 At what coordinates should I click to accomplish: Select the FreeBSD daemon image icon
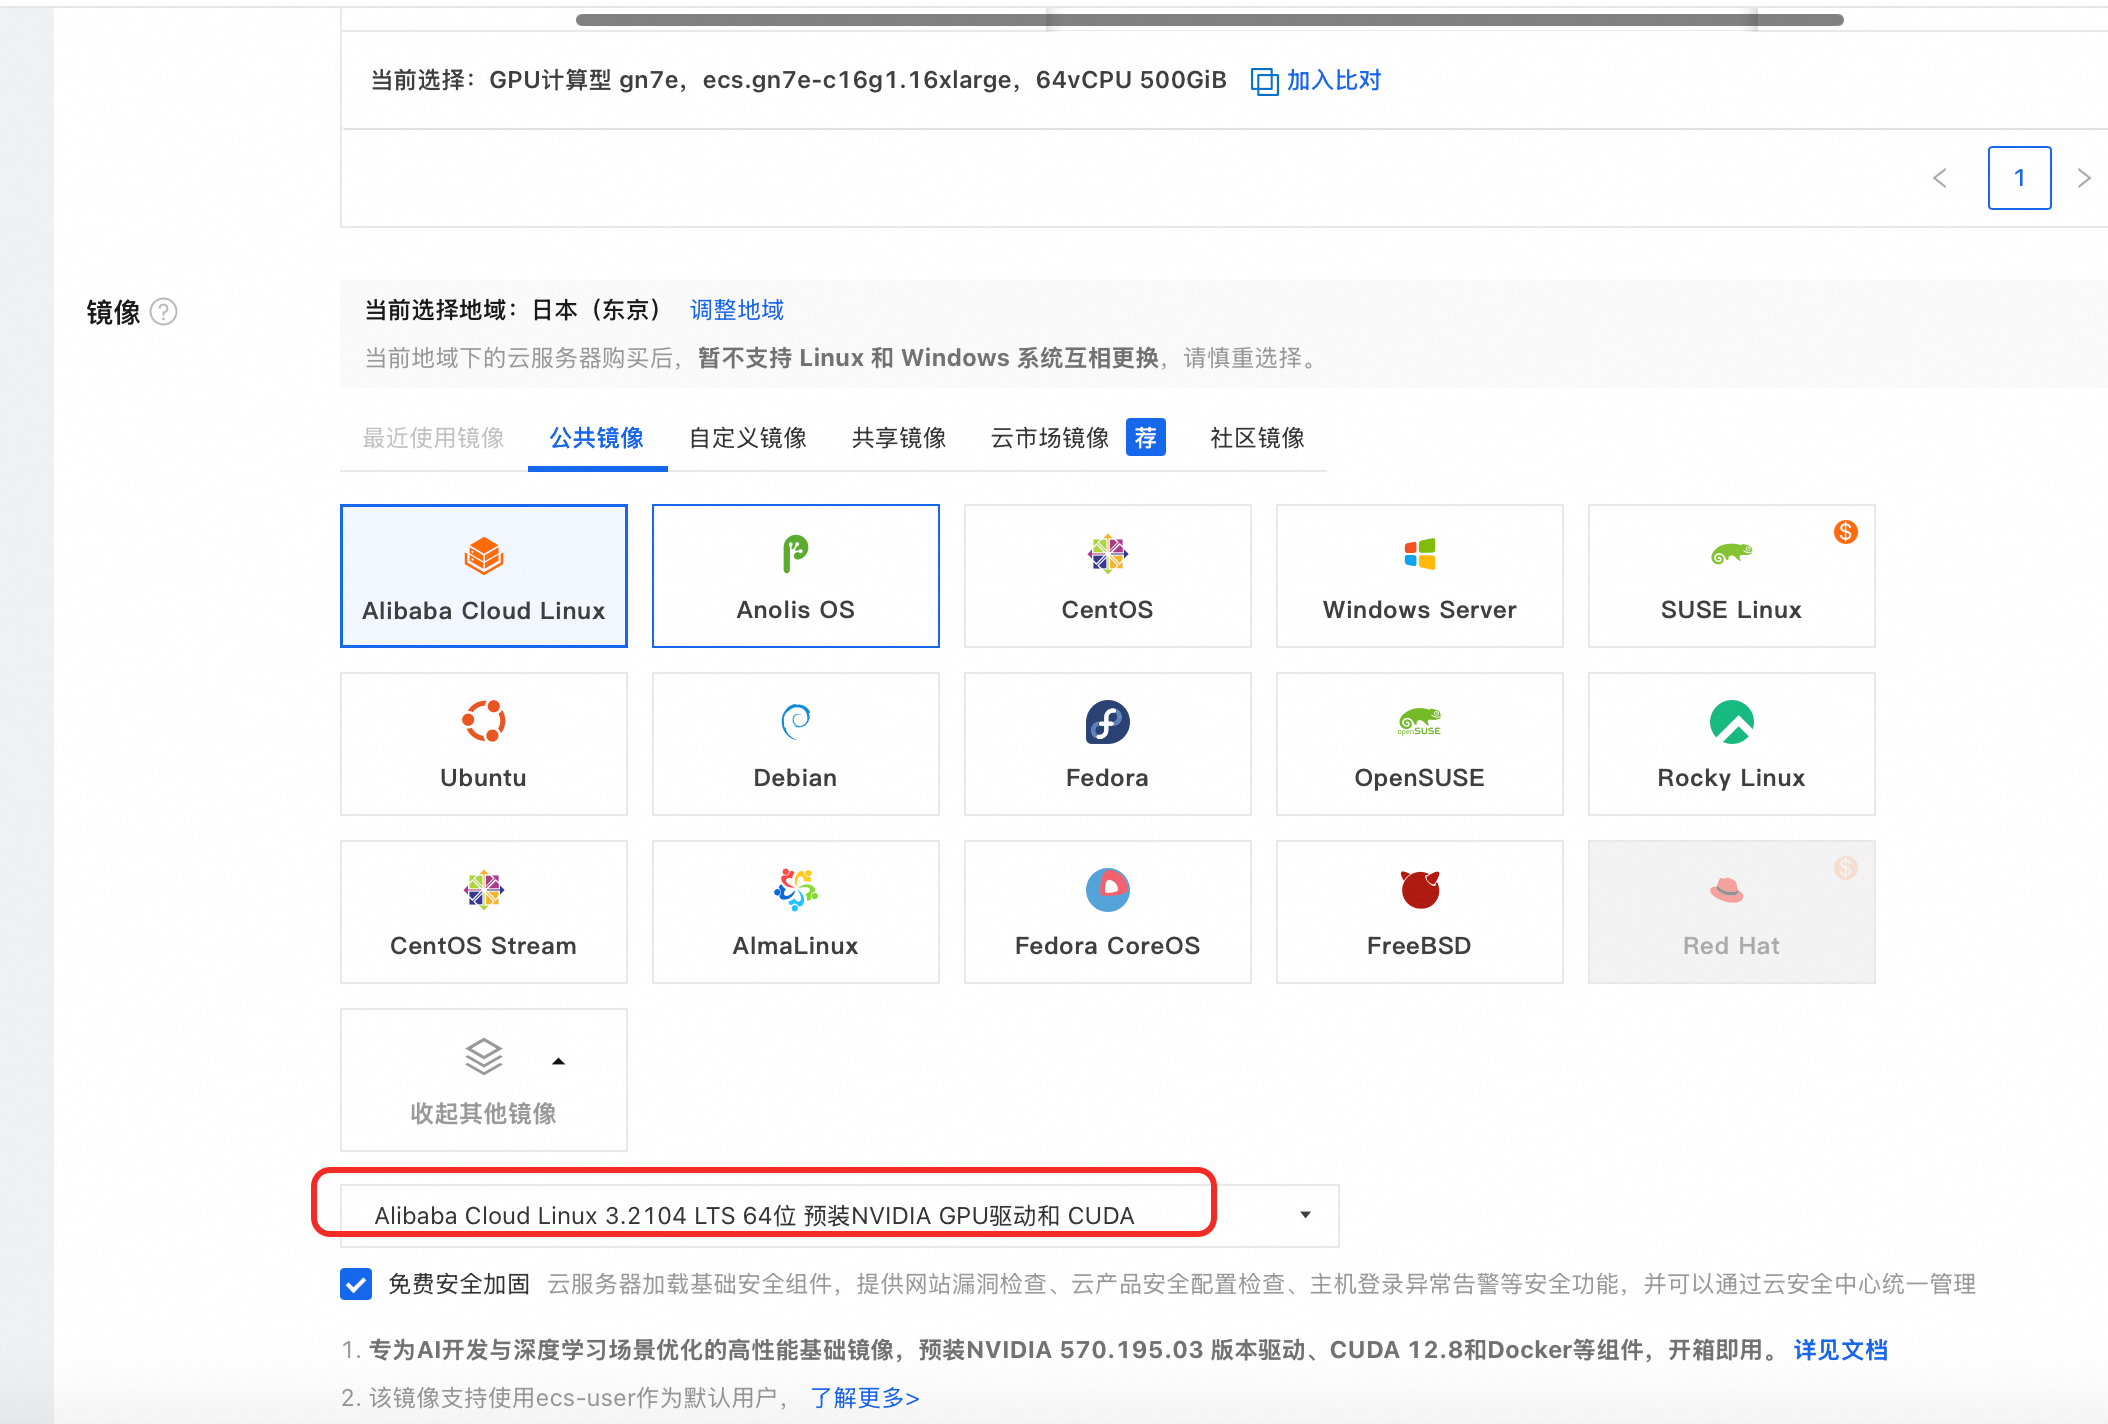click(x=1419, y=889)
